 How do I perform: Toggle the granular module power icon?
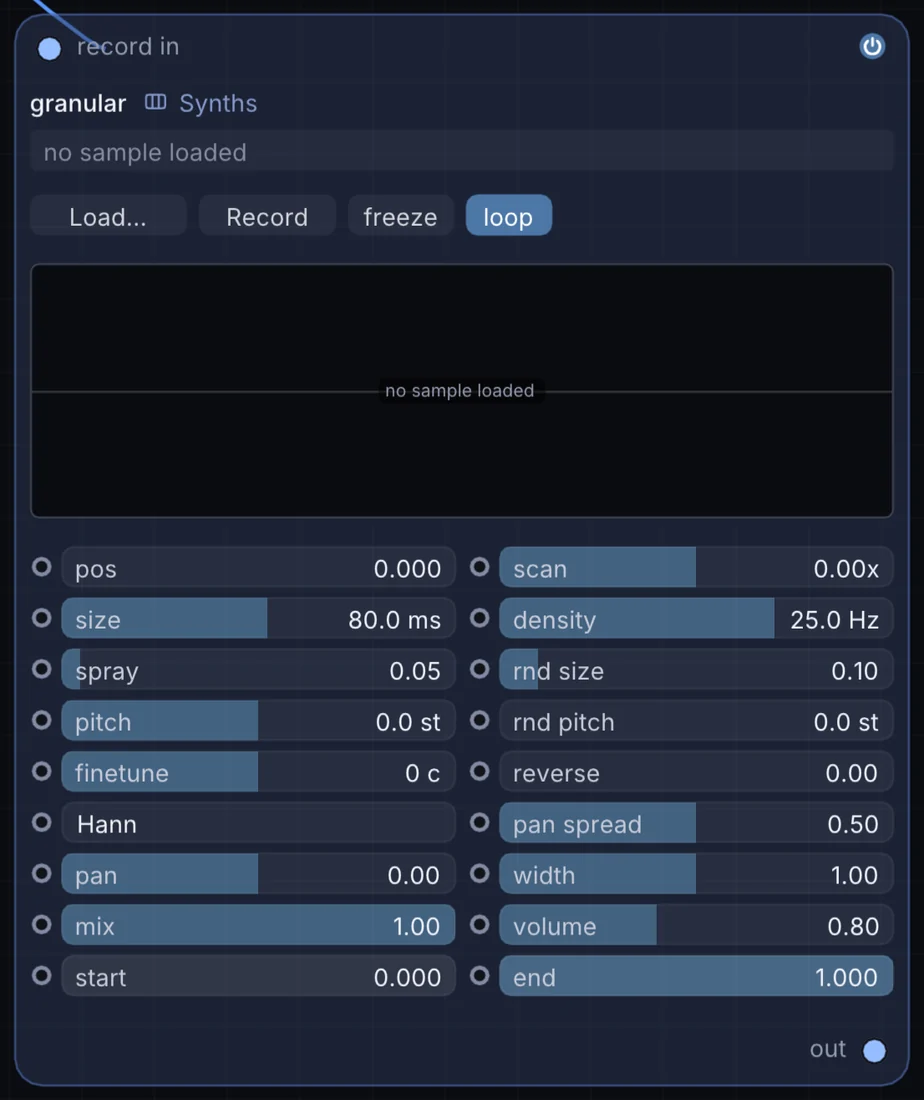[x=871, y=46]
